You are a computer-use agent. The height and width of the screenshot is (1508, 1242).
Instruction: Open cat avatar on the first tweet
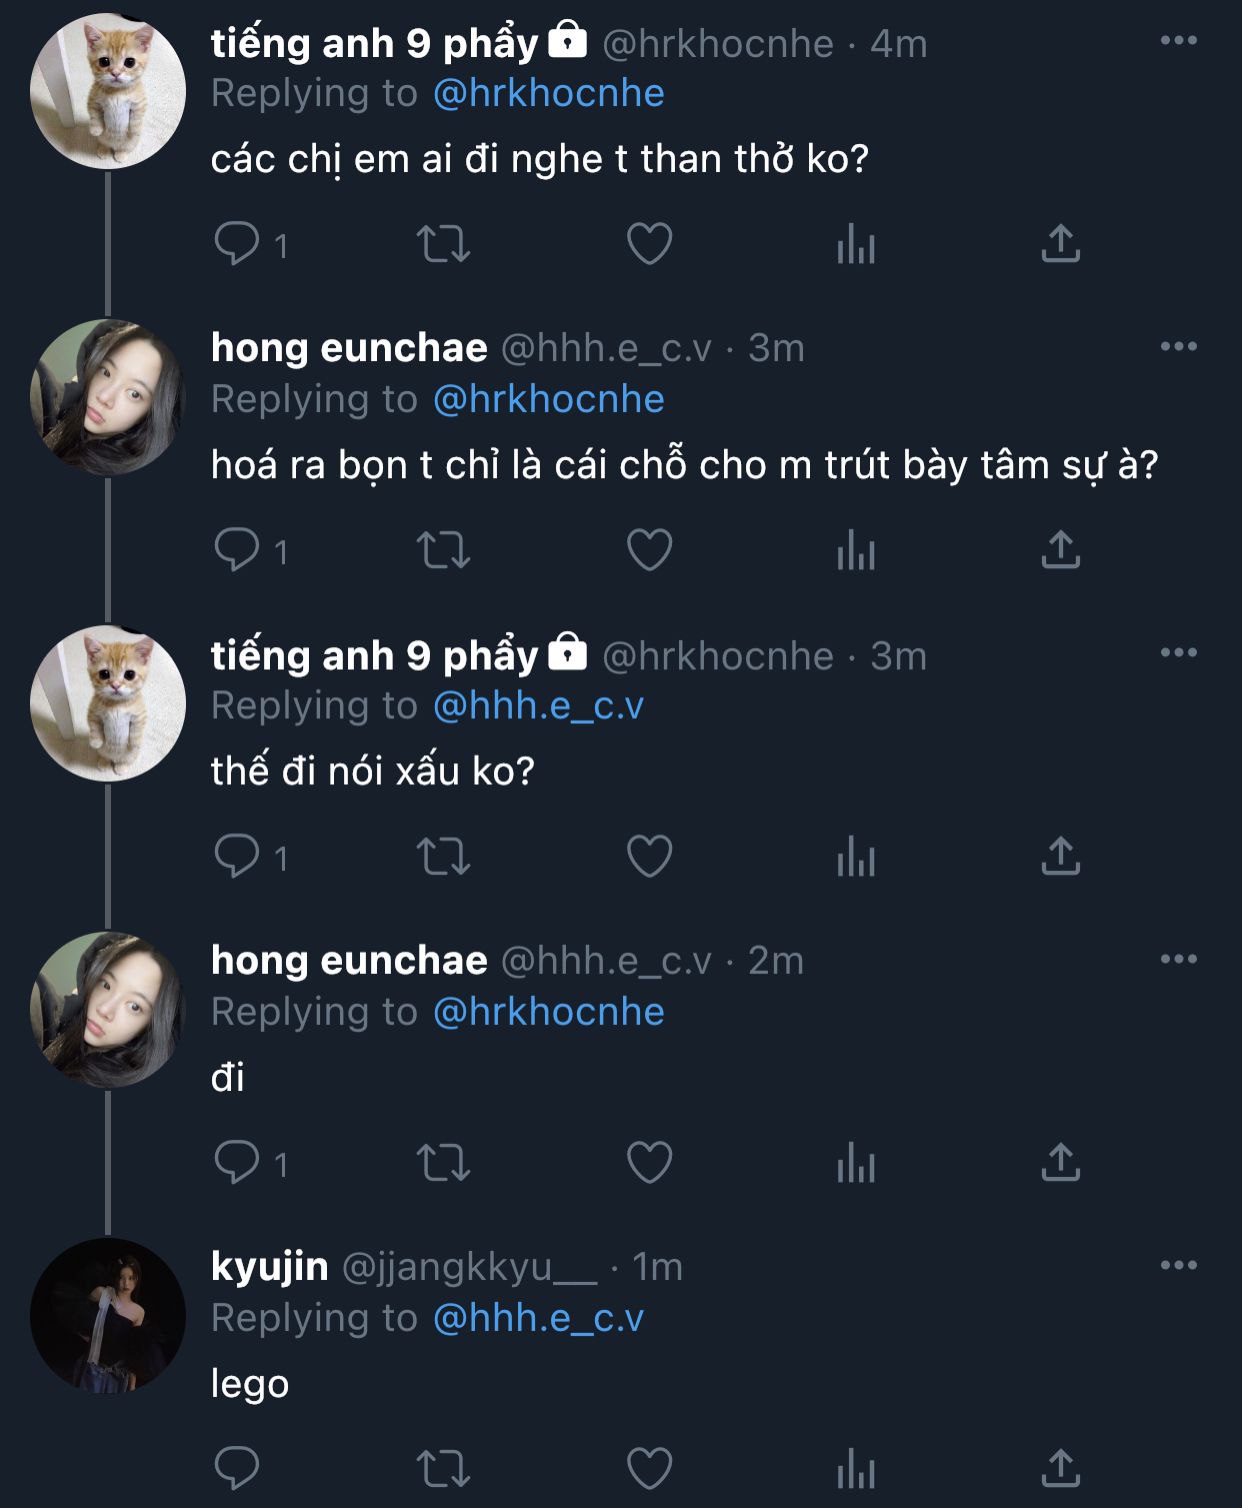click(x=108, y=91)
